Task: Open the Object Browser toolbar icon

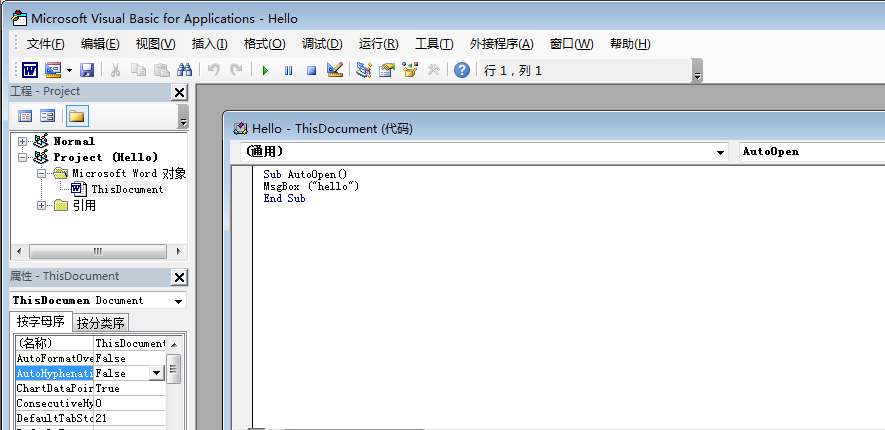Action: point(410,71)
